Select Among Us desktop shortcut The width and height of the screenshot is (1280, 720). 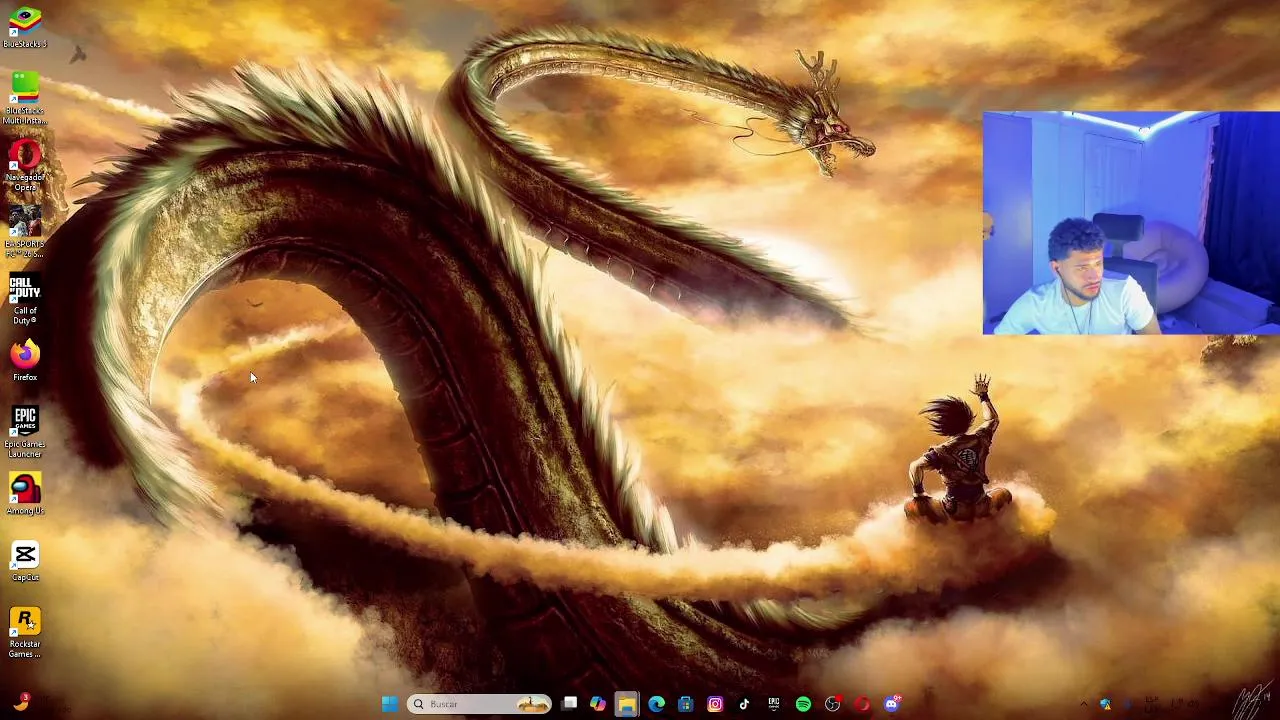[25, 494]
